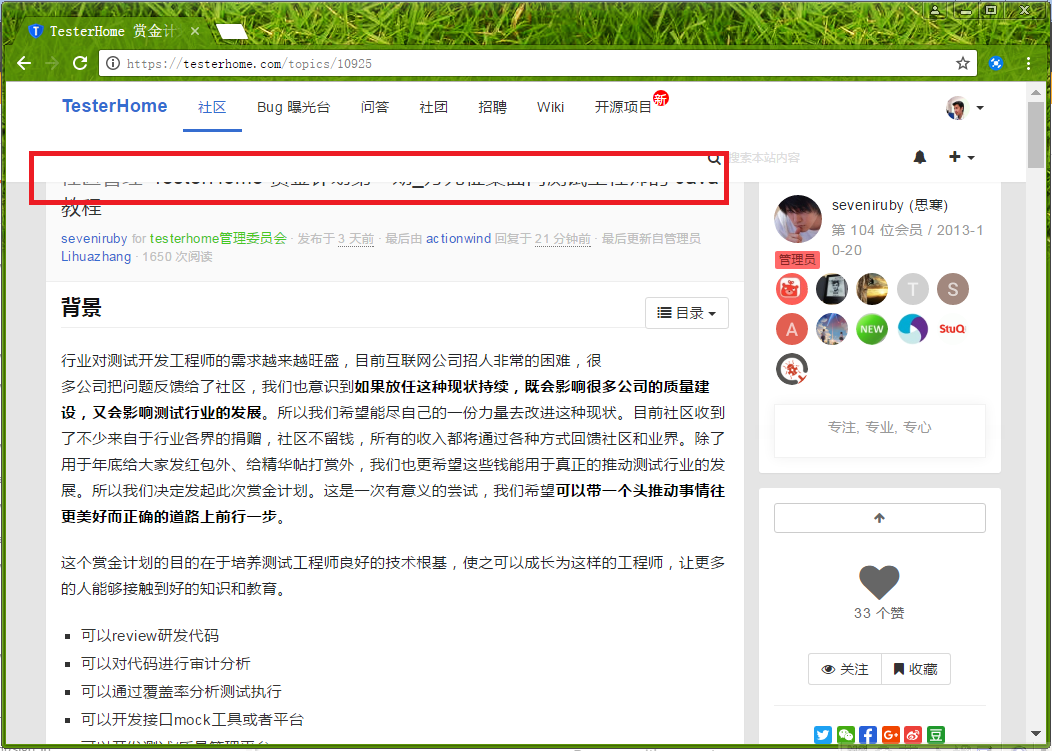Open the plus create-new dropdown

(961, 157)
